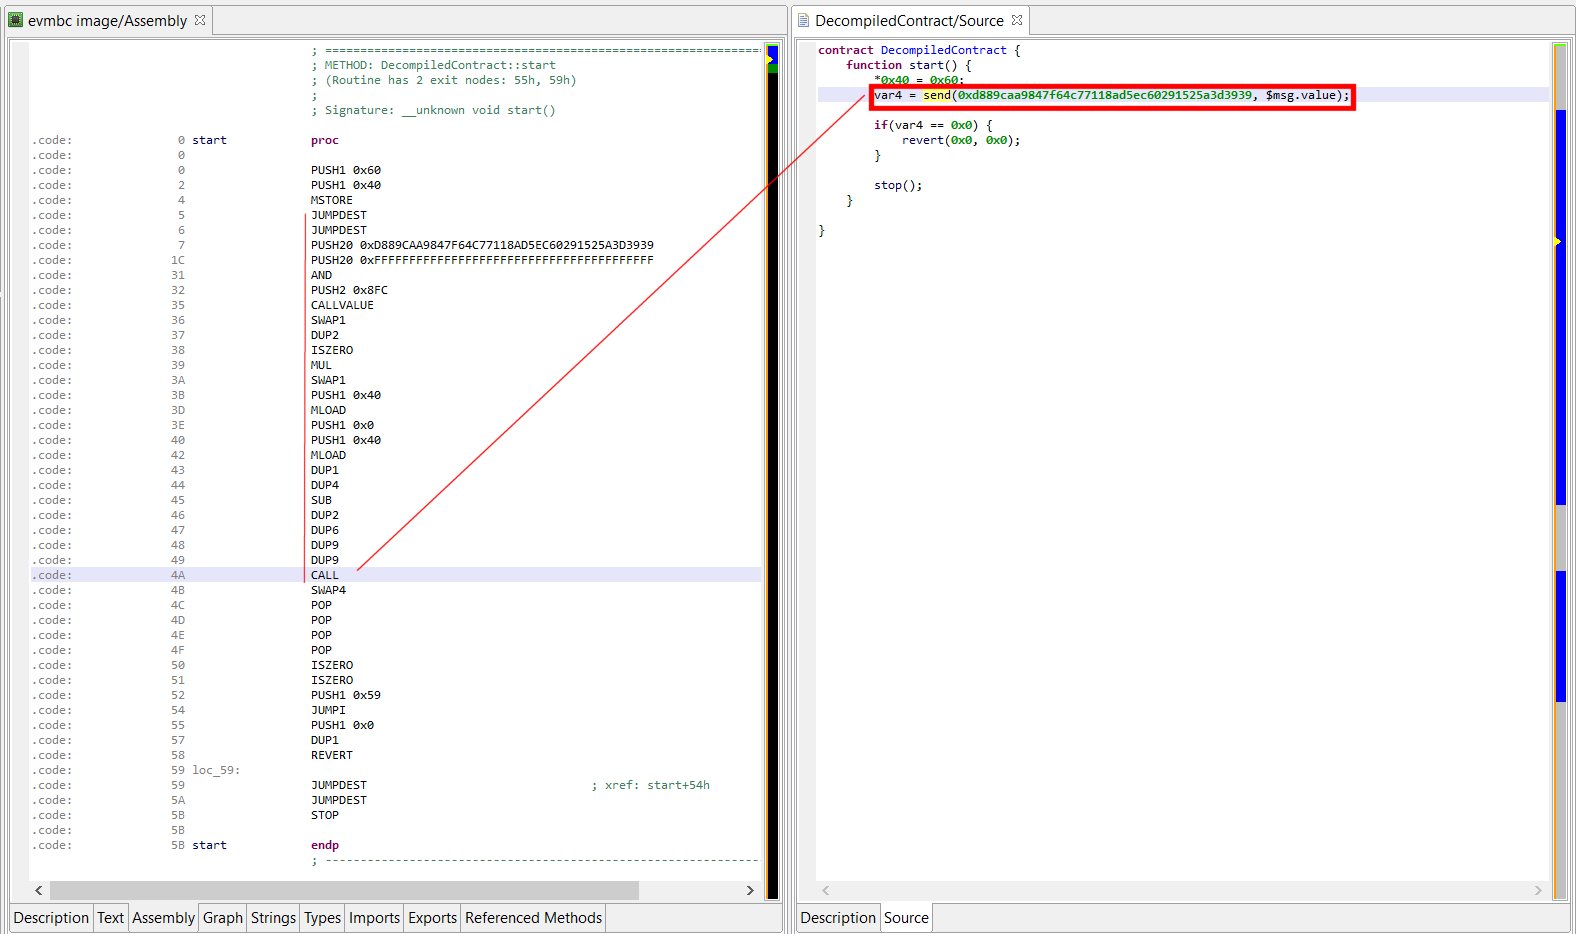Click left scroll arrow in Source pane
Viewport: 1576px width, 934px height.
point(826,890)
